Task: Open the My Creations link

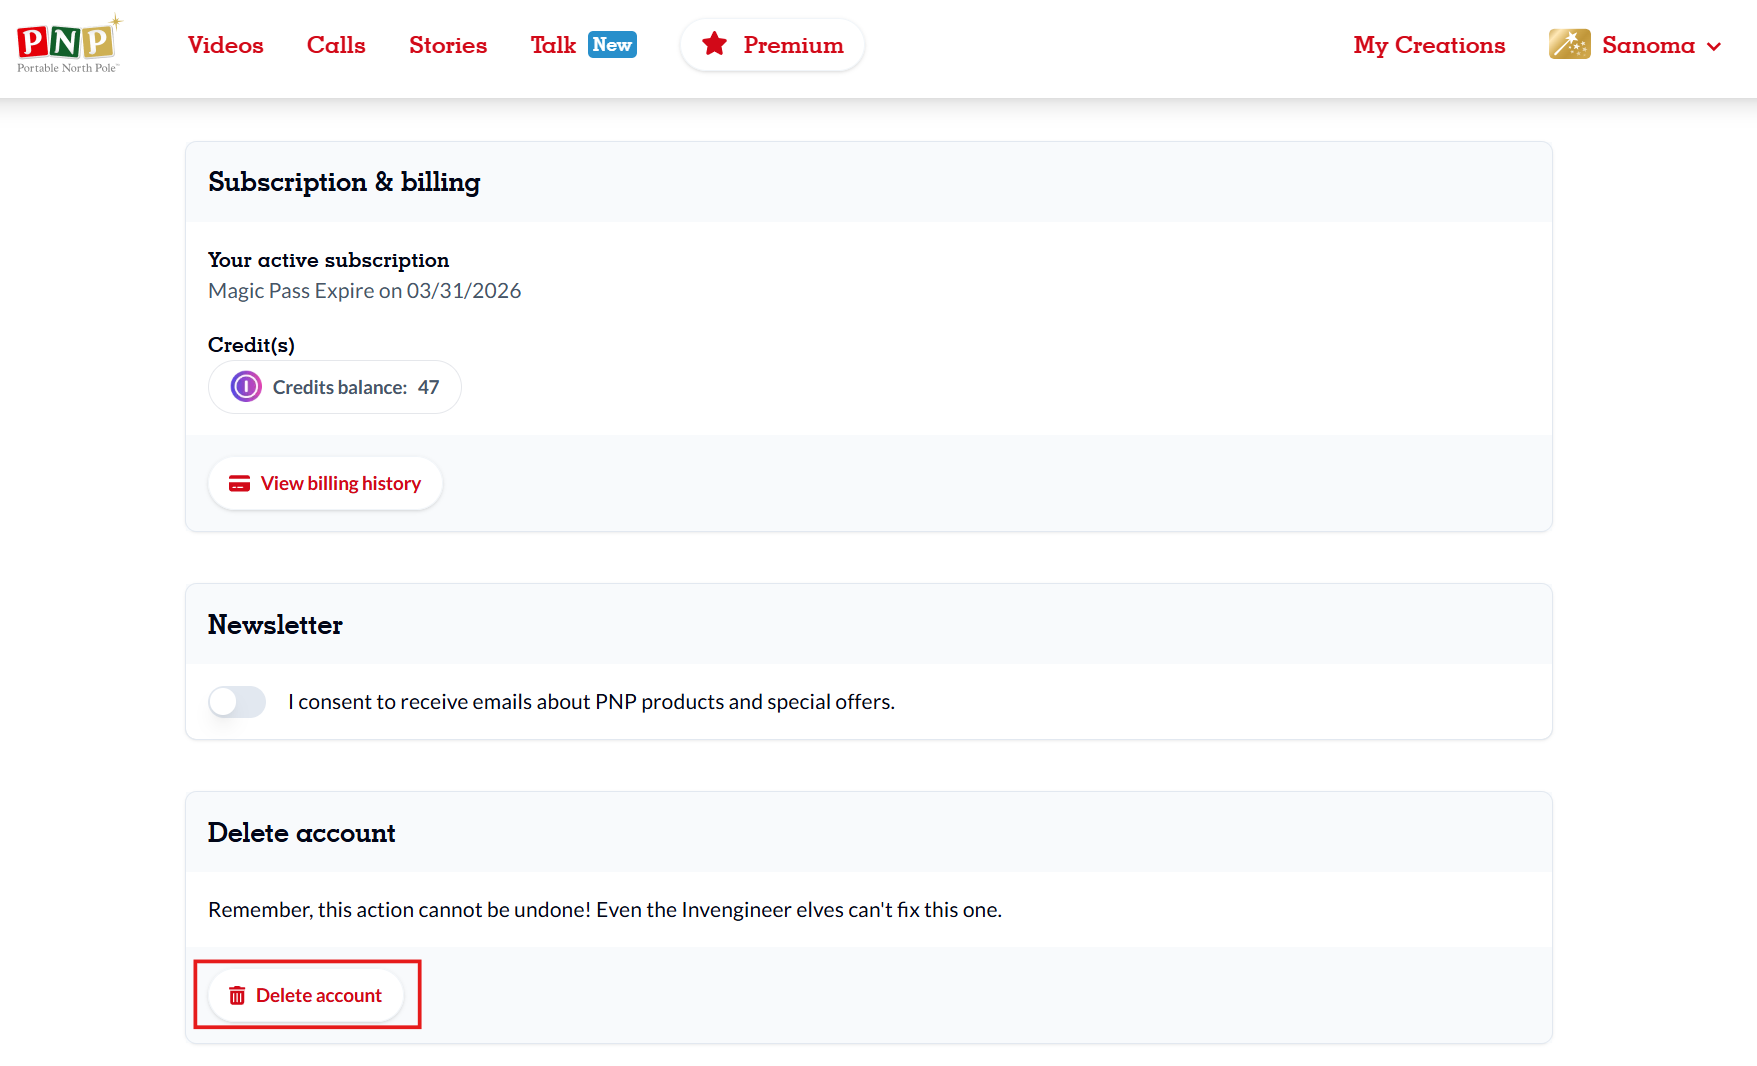Action: [1429, 45]
